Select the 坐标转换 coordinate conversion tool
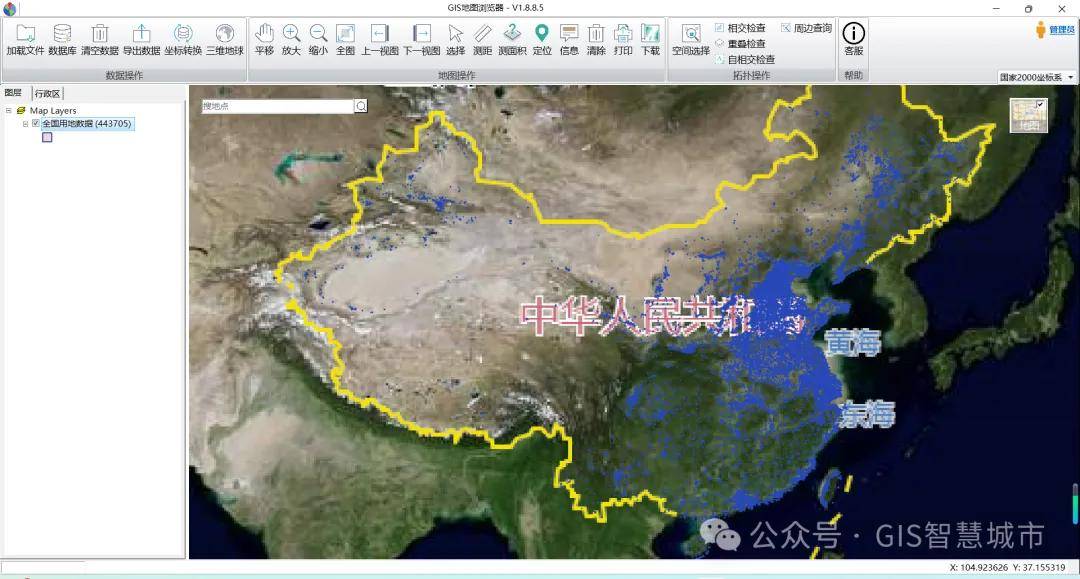 coord(183,39)
